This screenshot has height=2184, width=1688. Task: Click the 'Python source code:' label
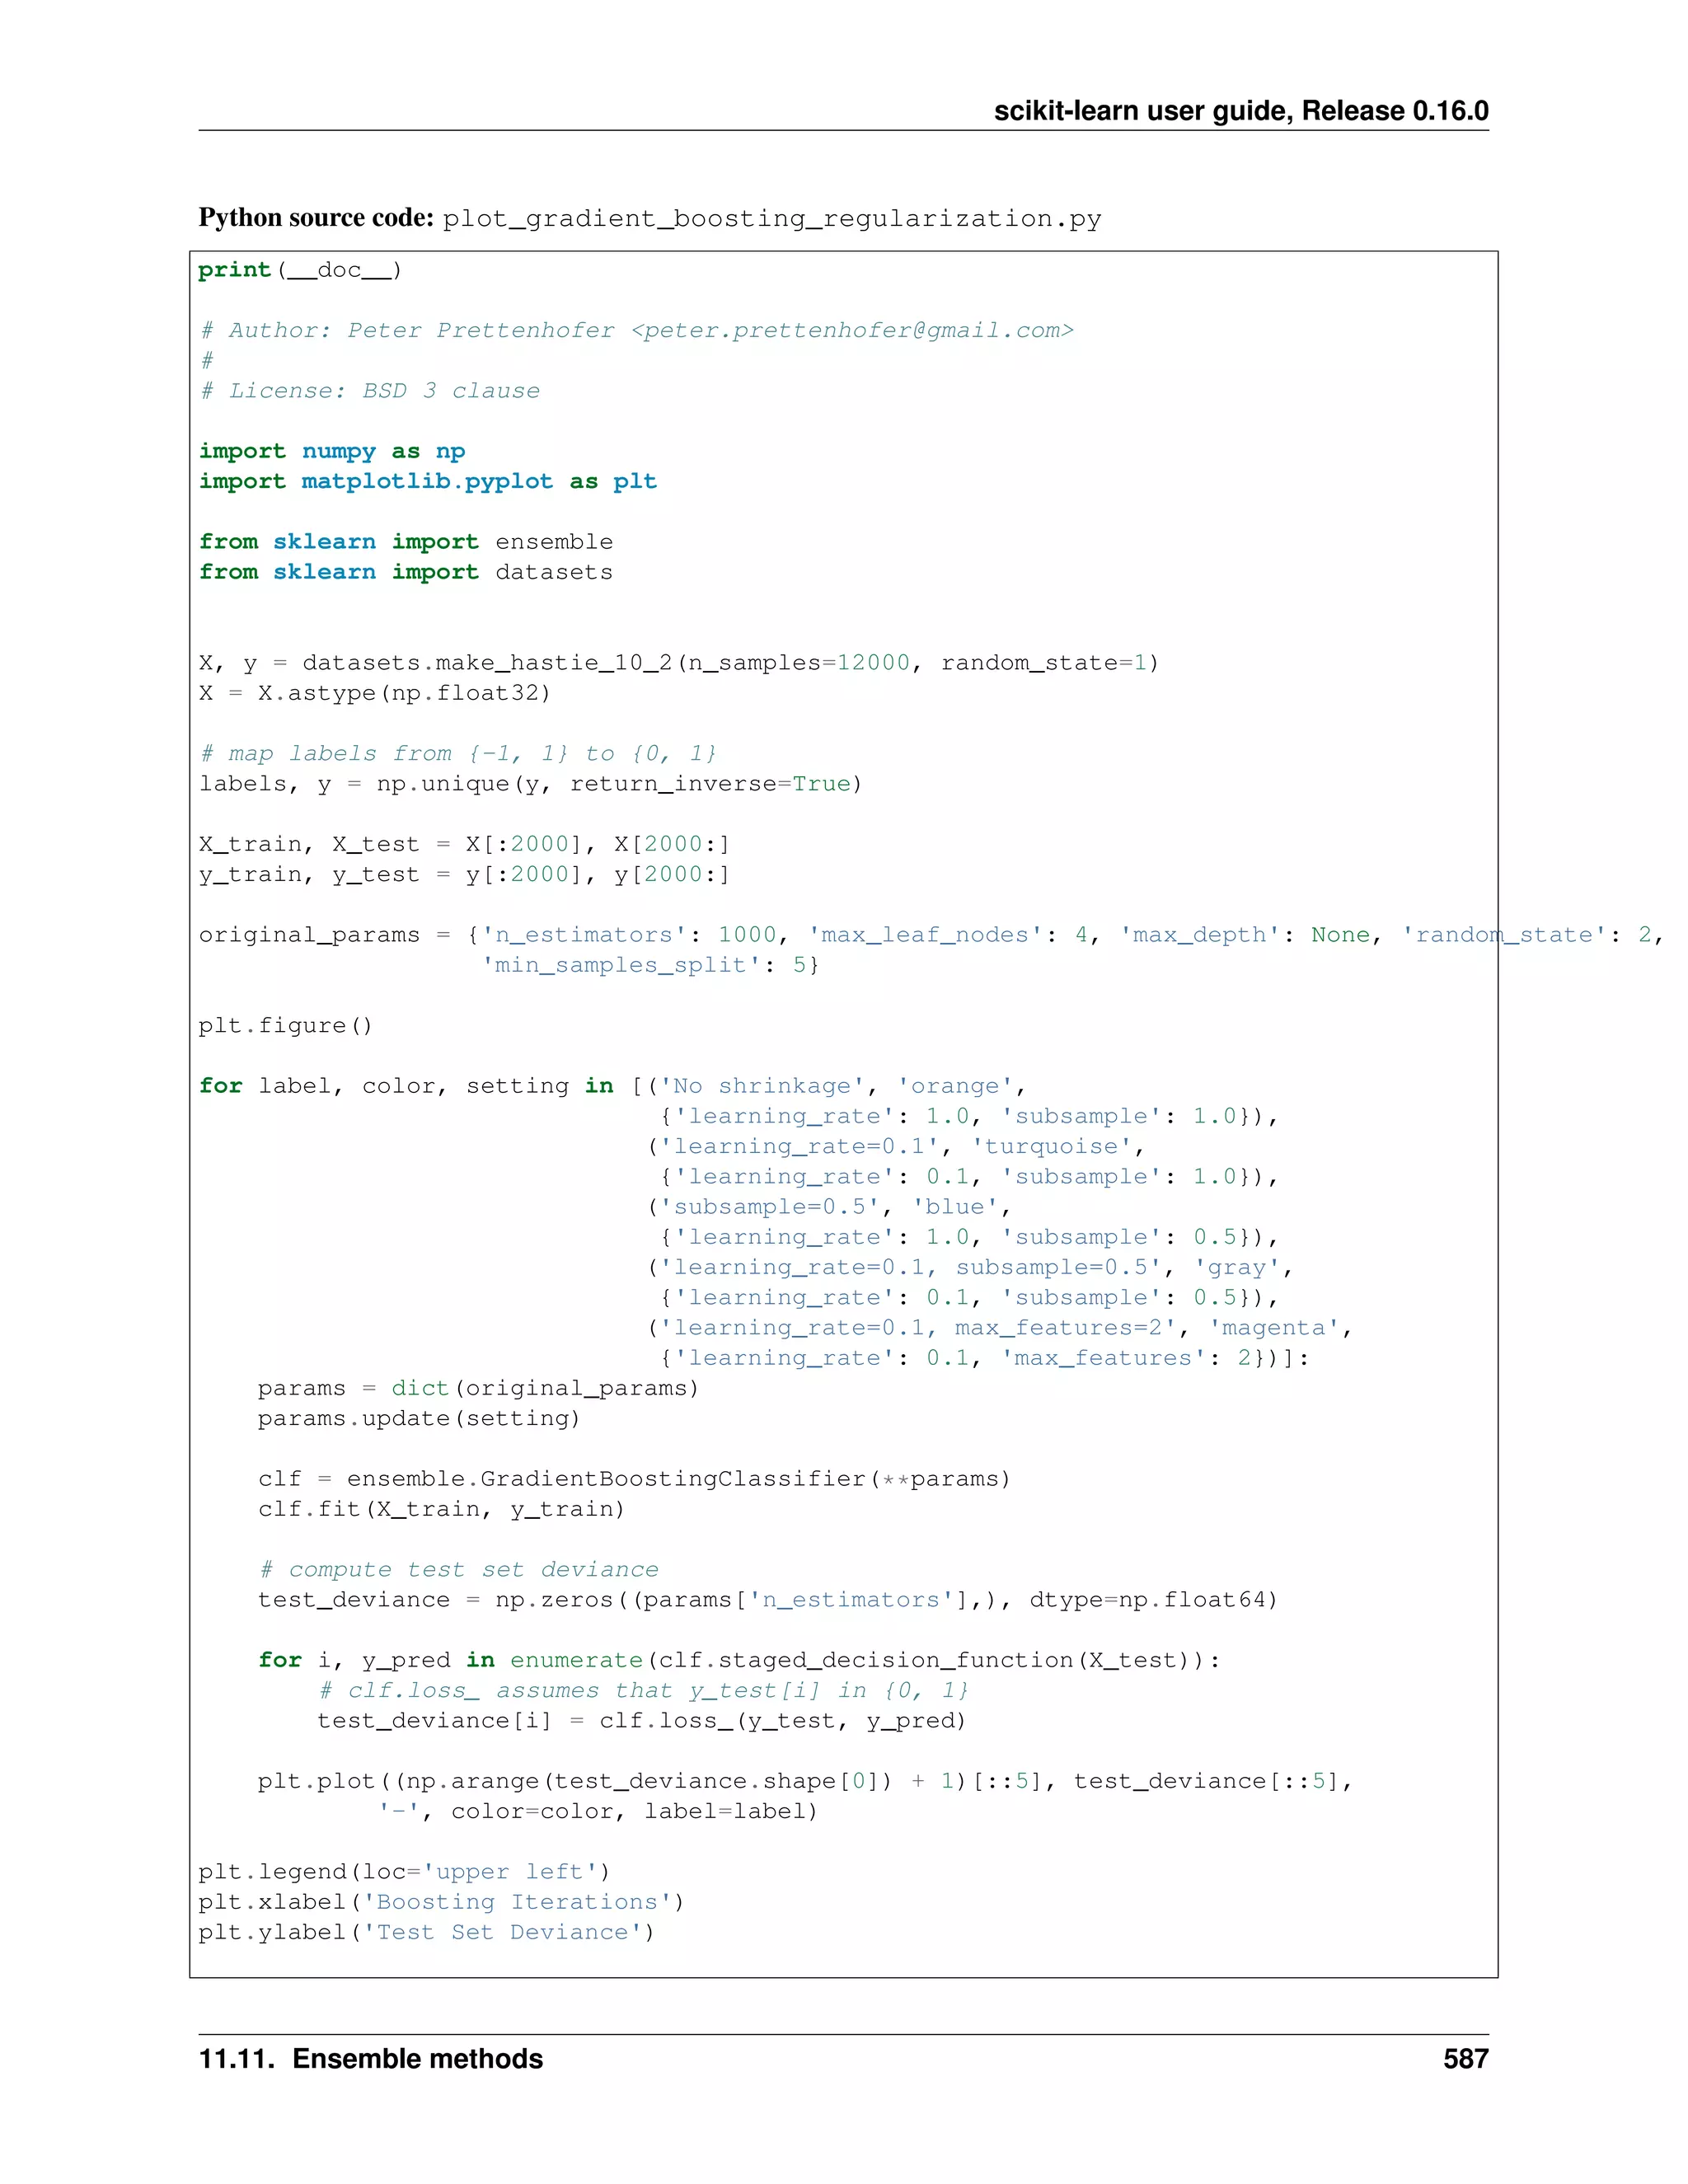pyautogui.click(x=316, y=218)
